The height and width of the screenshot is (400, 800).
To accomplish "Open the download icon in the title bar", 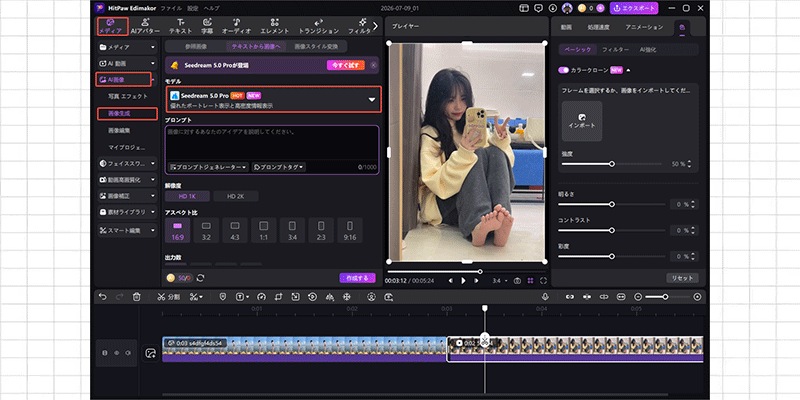I will (x=553, y=8).
